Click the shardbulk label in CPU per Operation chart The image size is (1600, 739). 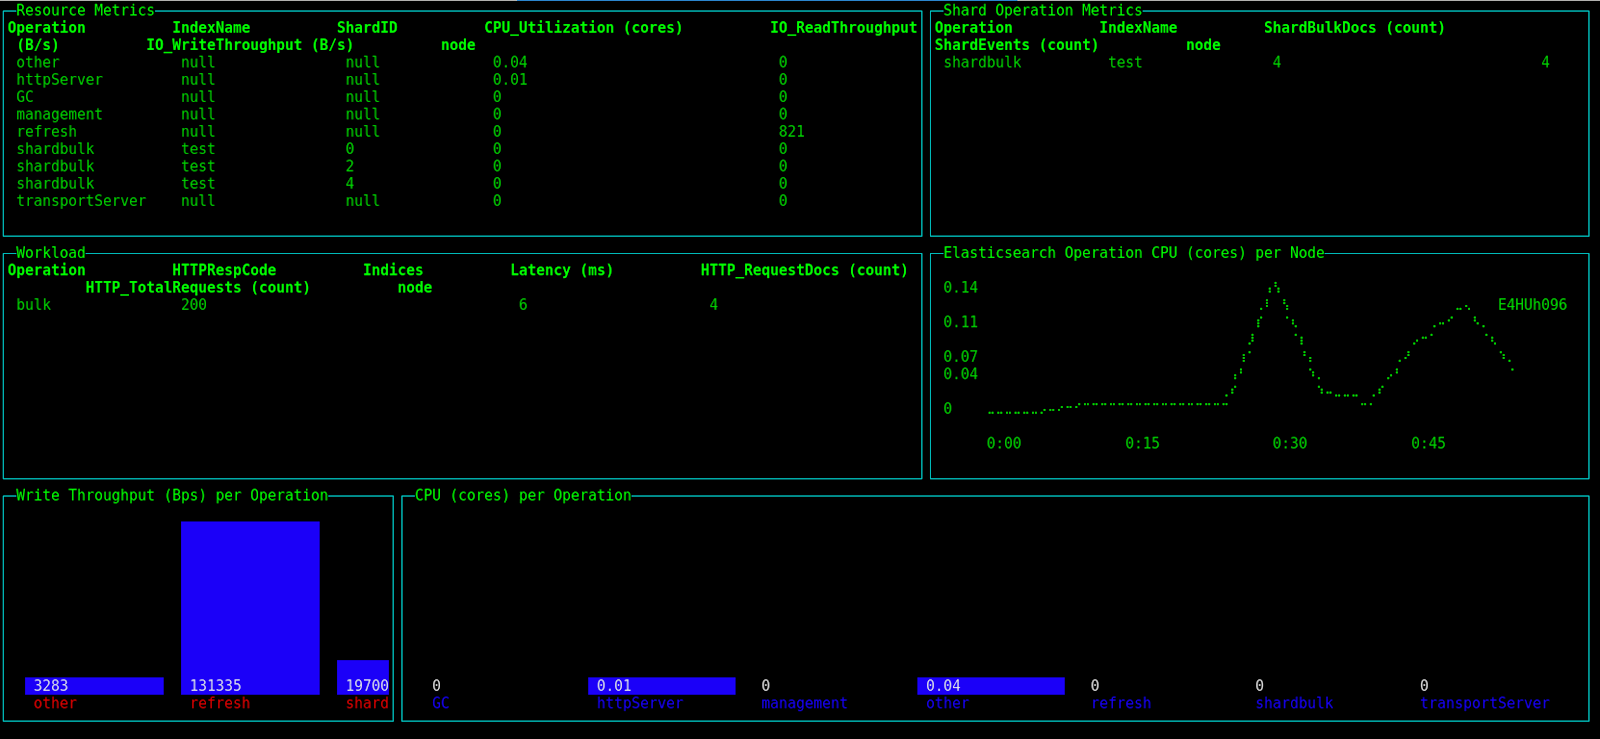click(1295, 704)
